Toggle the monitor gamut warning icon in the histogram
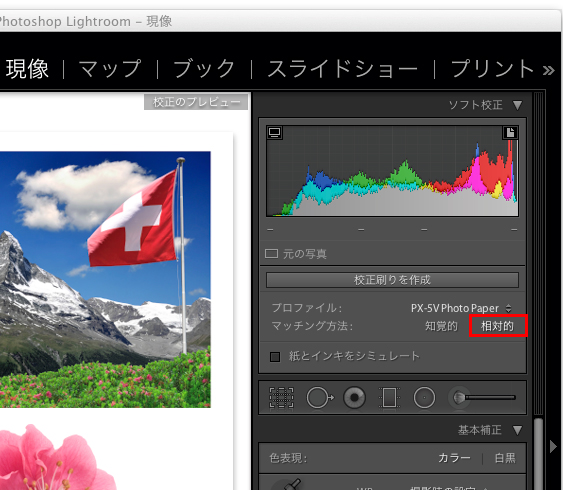The width and height of the screenshot is (563, 490). click(x=275, y=132)
